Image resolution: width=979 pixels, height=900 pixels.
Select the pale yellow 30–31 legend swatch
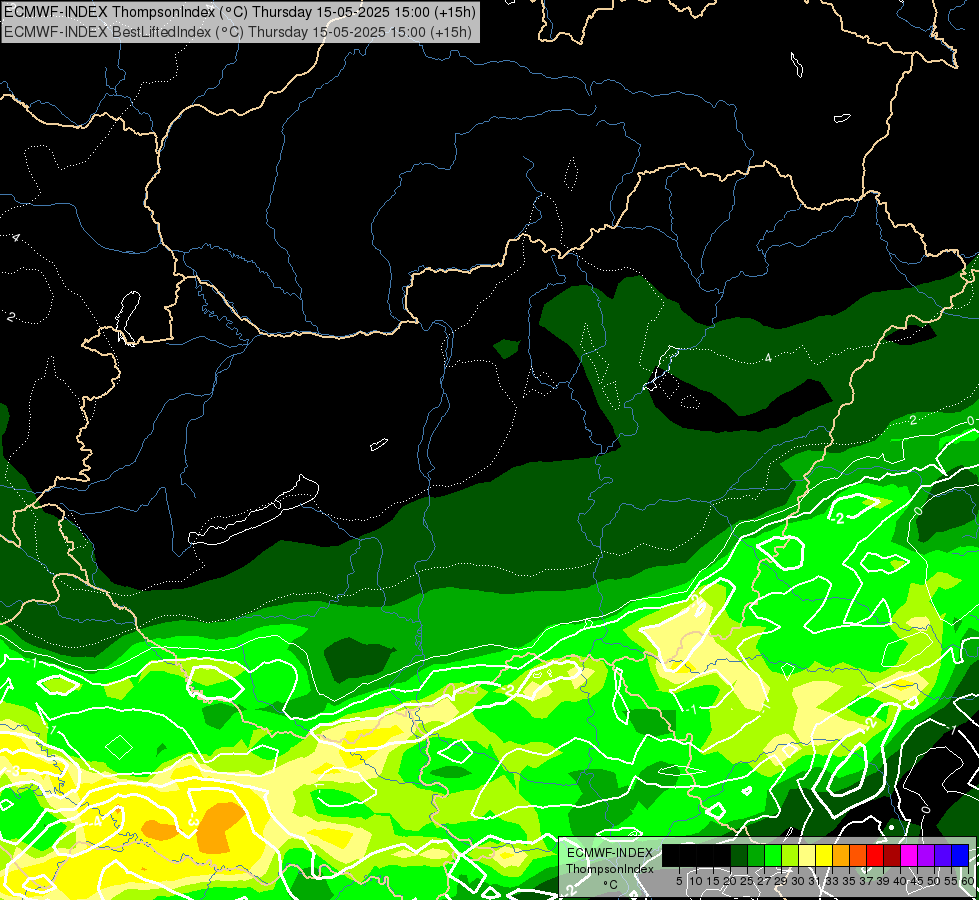(807, 855)
